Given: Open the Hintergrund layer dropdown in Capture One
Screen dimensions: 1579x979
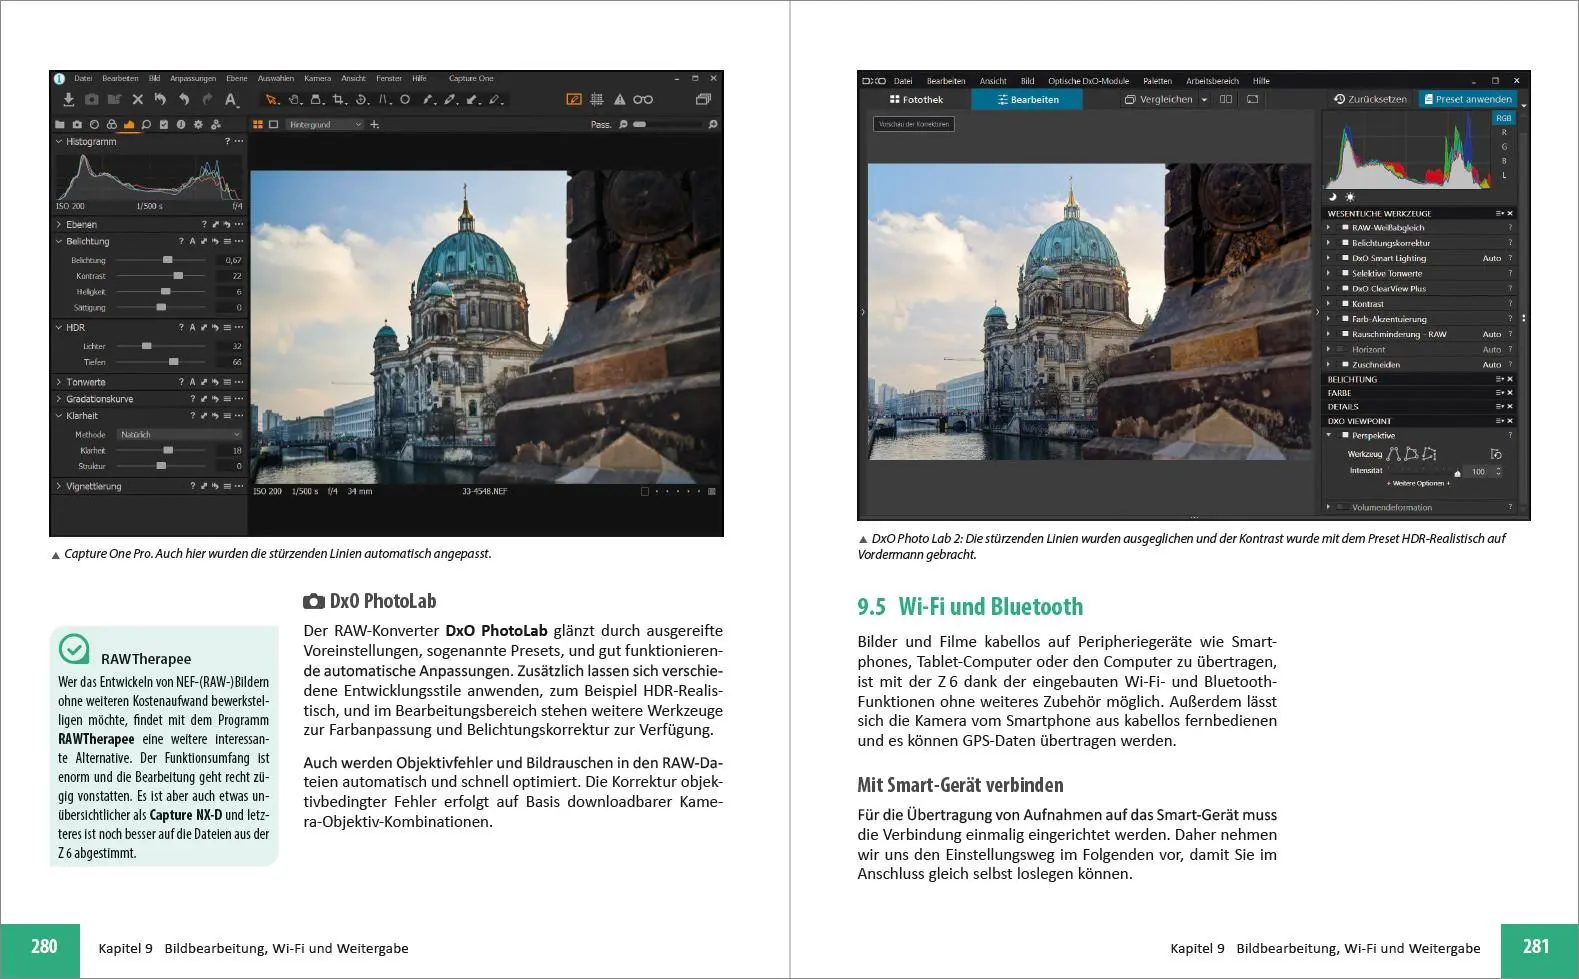Looking at the screenshot, I should (x=324, y=125).
